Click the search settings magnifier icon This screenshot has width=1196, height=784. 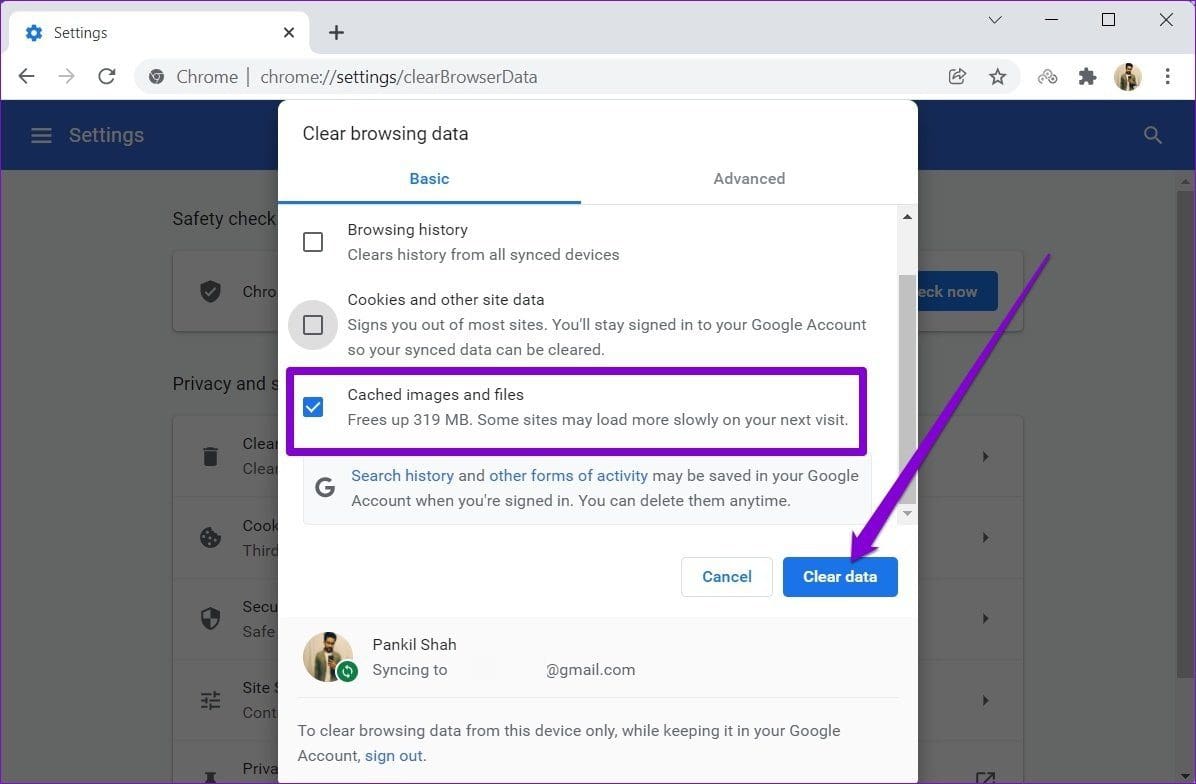[x=1153, y=135]
